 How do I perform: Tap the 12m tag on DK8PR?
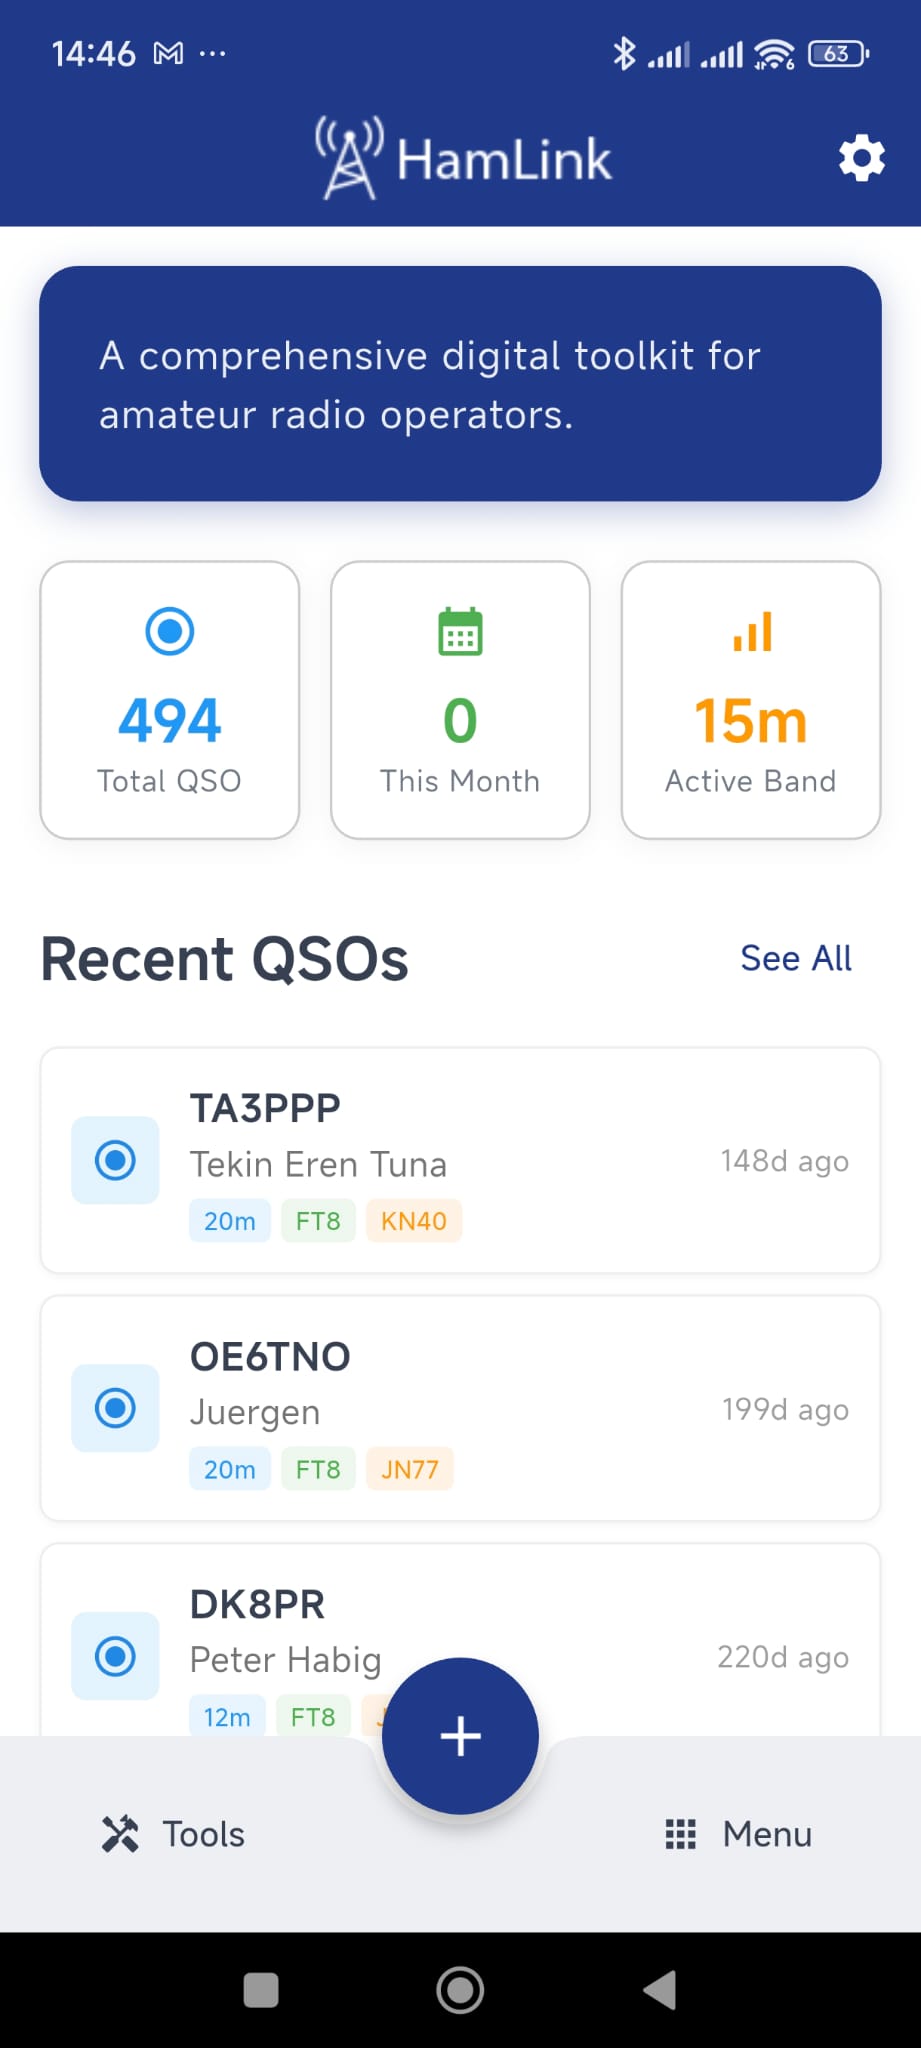pos(227,1716)
